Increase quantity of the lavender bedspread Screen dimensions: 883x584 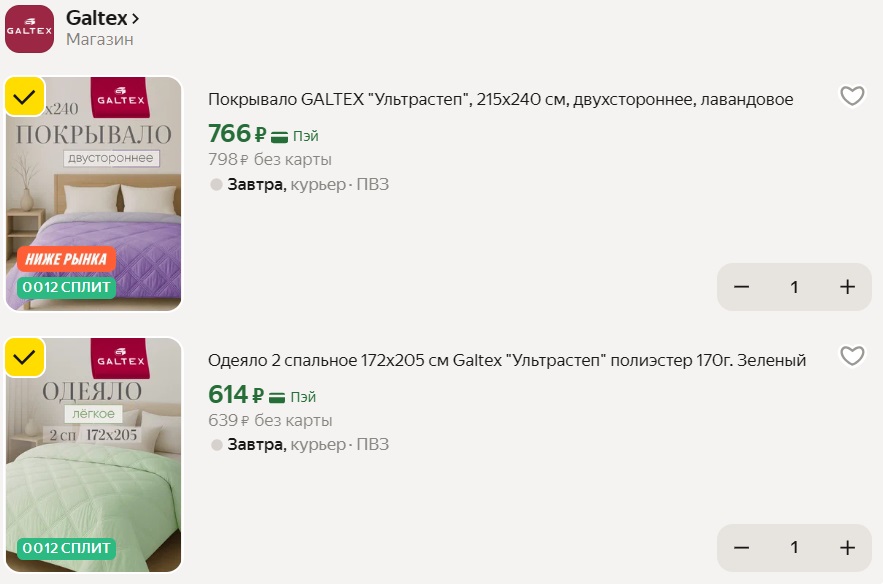pyautogui.click(x=848, y=287)
